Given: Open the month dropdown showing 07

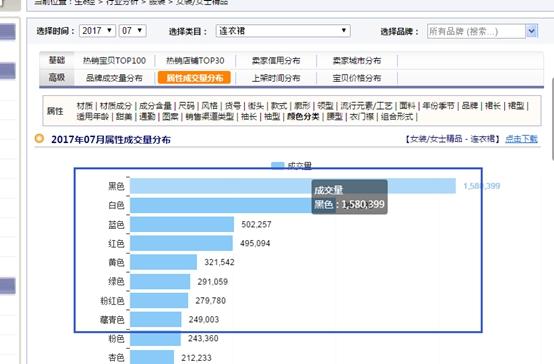Looking at the screenshot, I should pyautogui.click(x=132, y=31).
